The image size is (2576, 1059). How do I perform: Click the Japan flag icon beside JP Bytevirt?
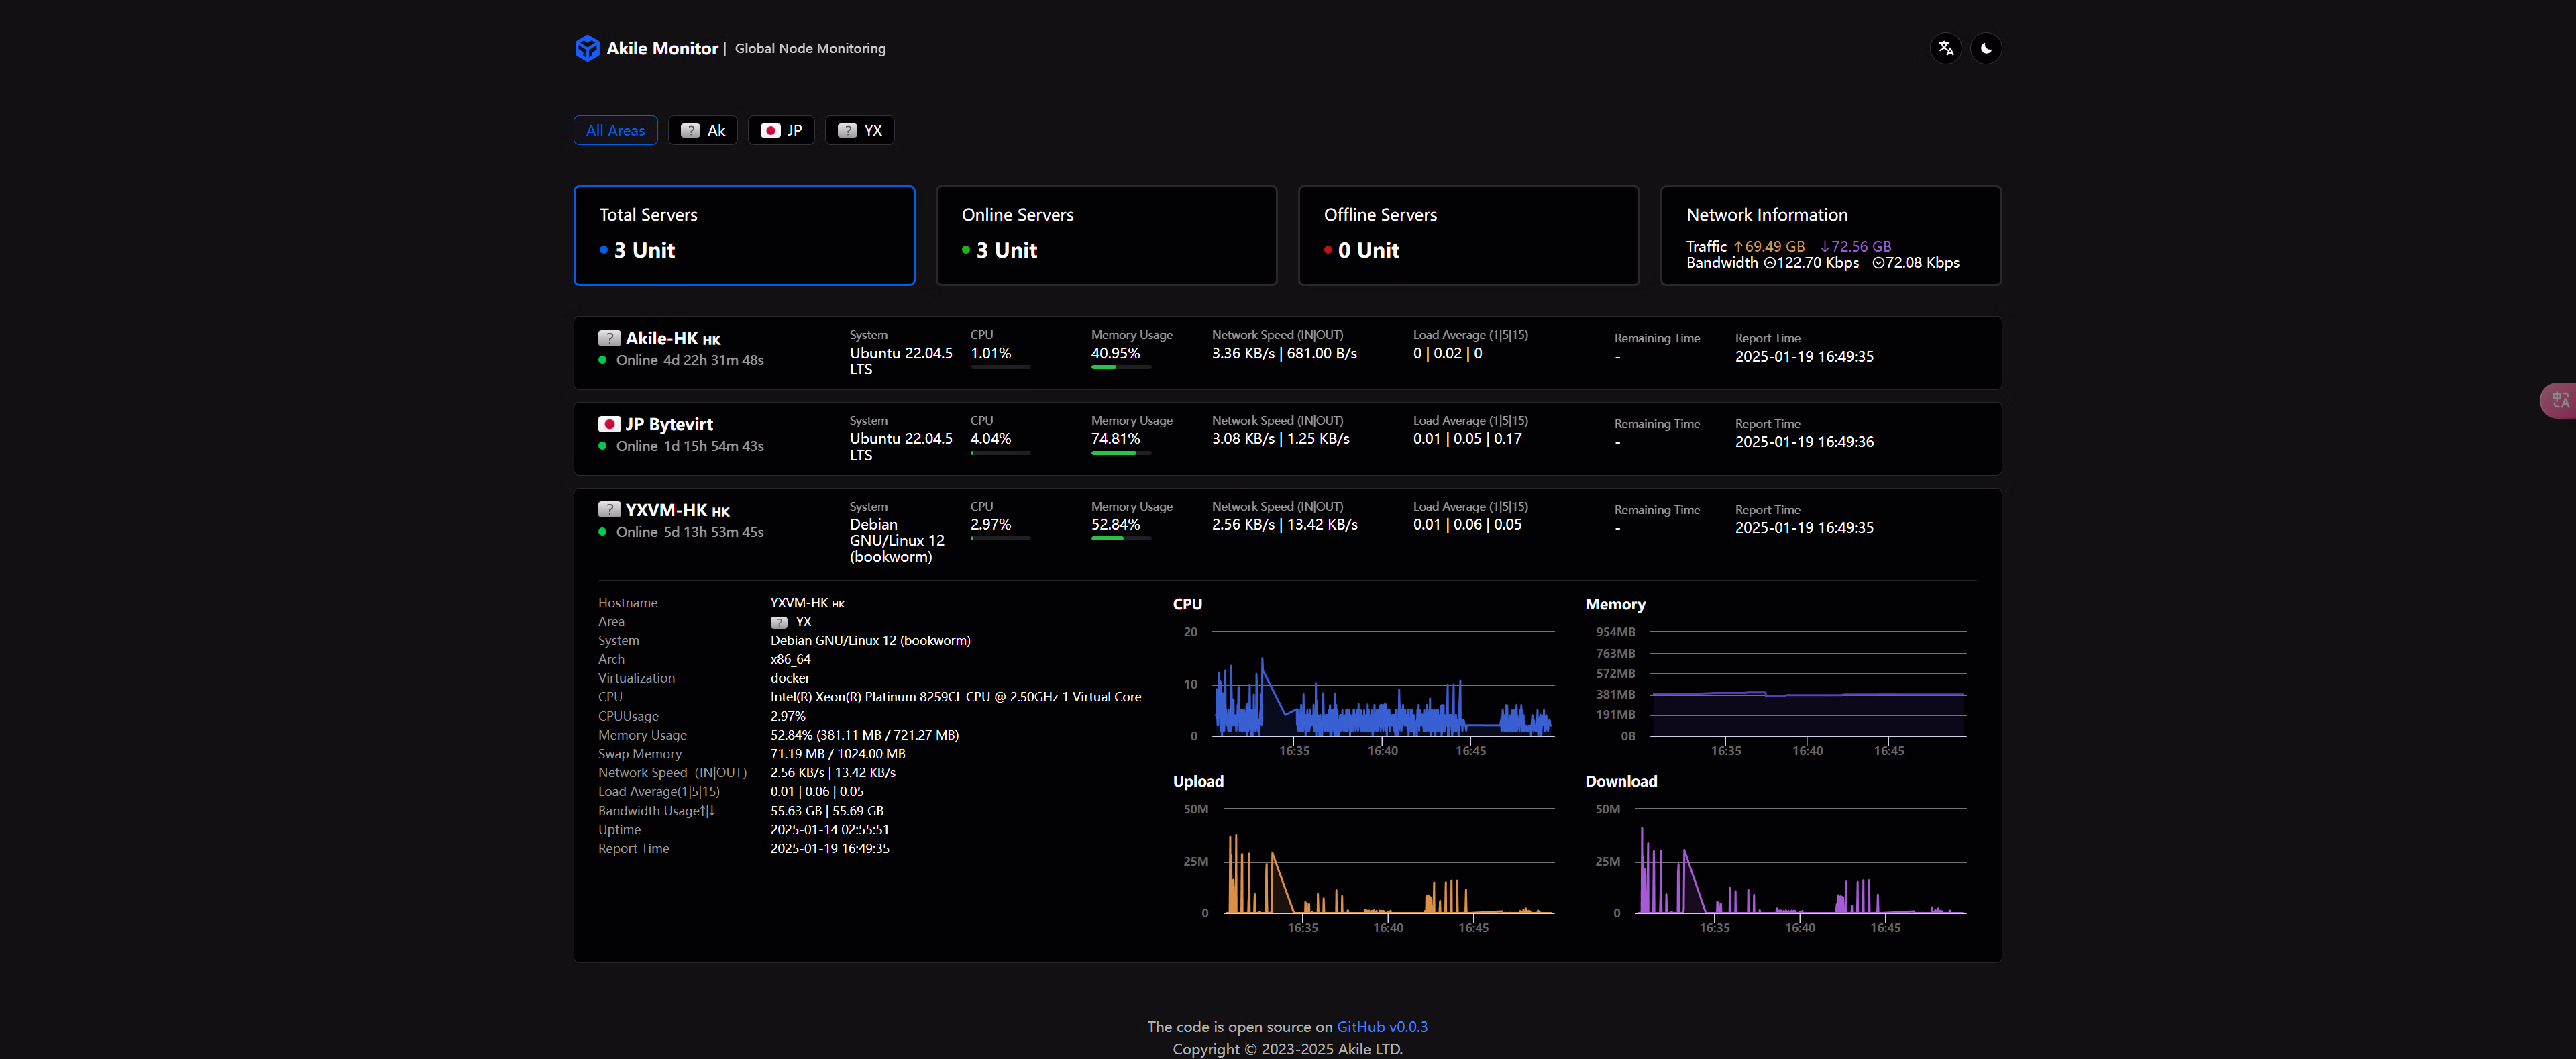coord(609,424)
